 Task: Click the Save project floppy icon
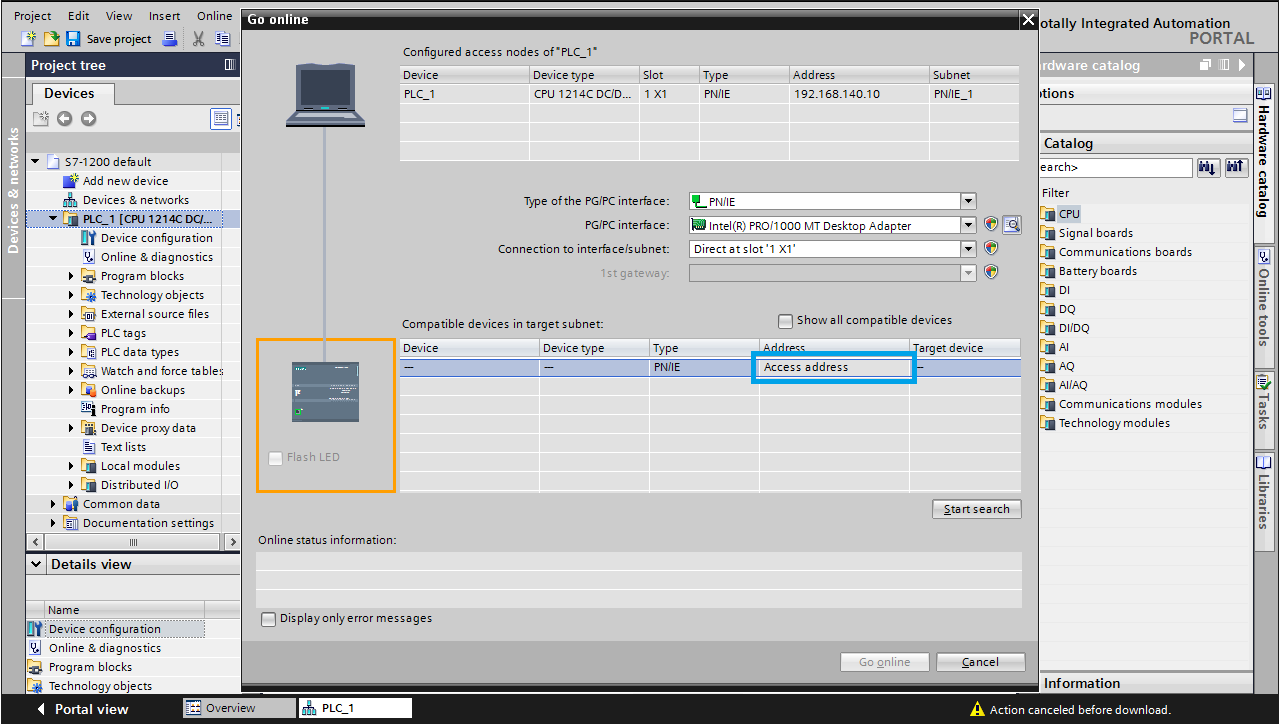[x=73, y=39]
